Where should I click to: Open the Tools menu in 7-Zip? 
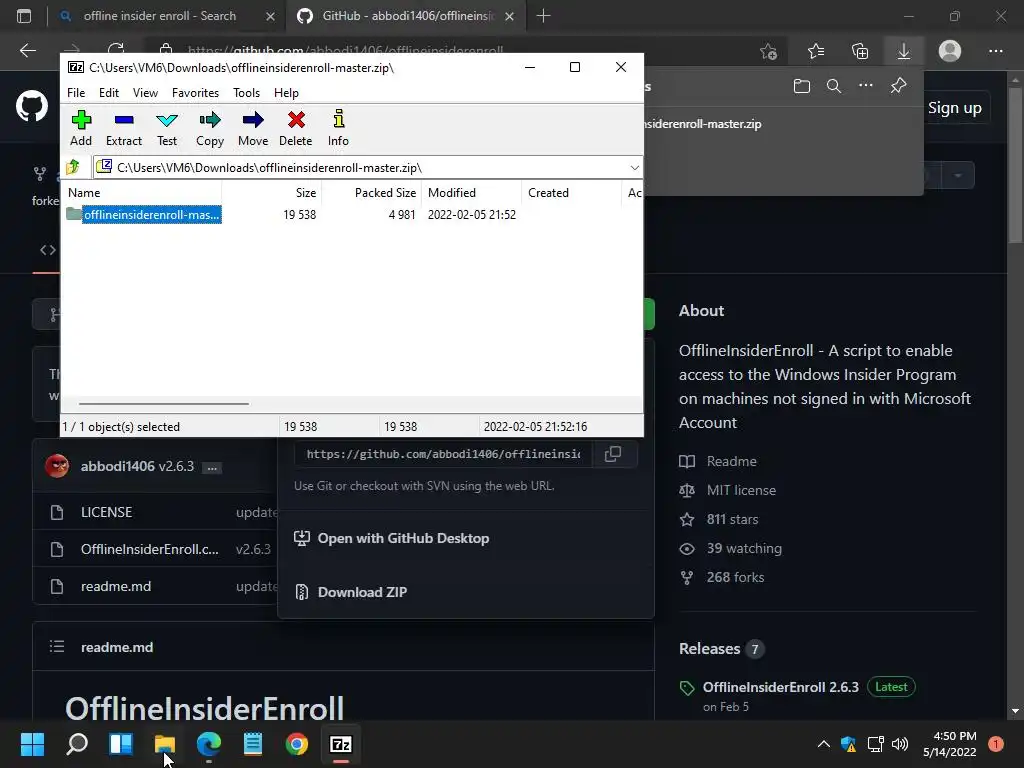tap(246, 93)
